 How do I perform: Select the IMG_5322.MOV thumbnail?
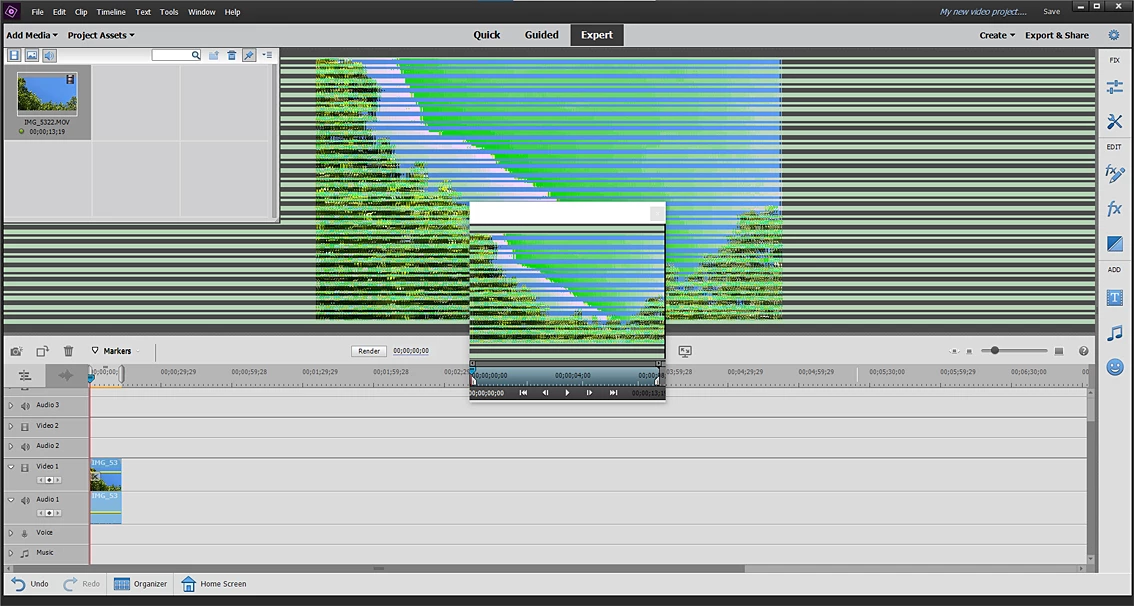[48, 93]
